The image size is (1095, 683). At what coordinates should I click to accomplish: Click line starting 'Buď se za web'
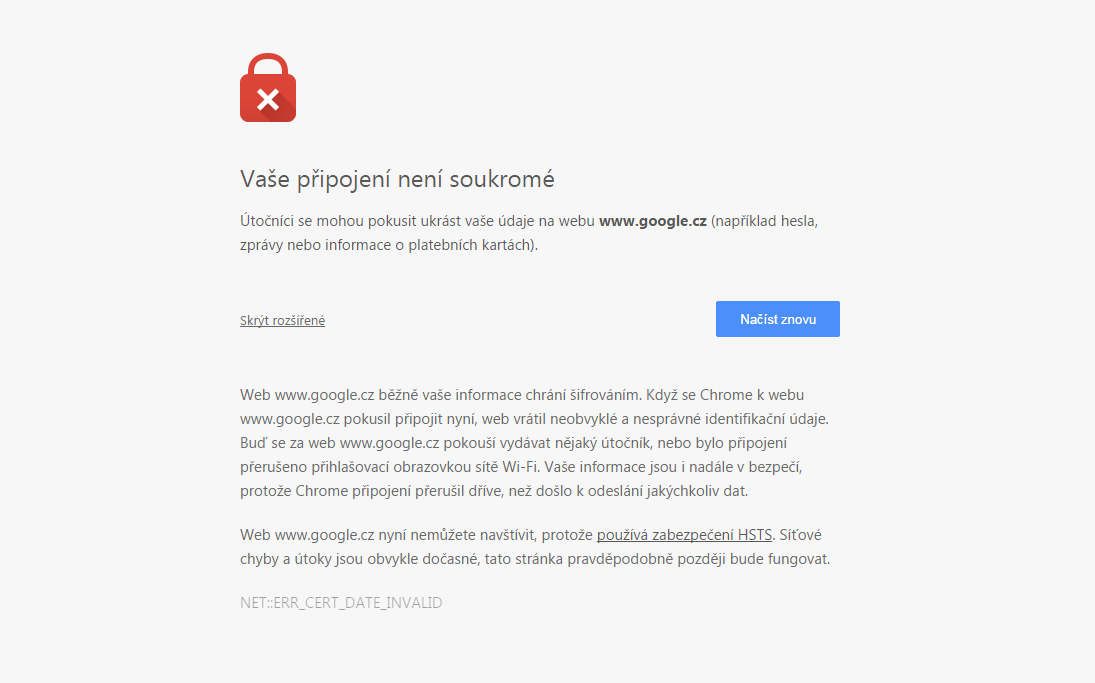[513, 443]
